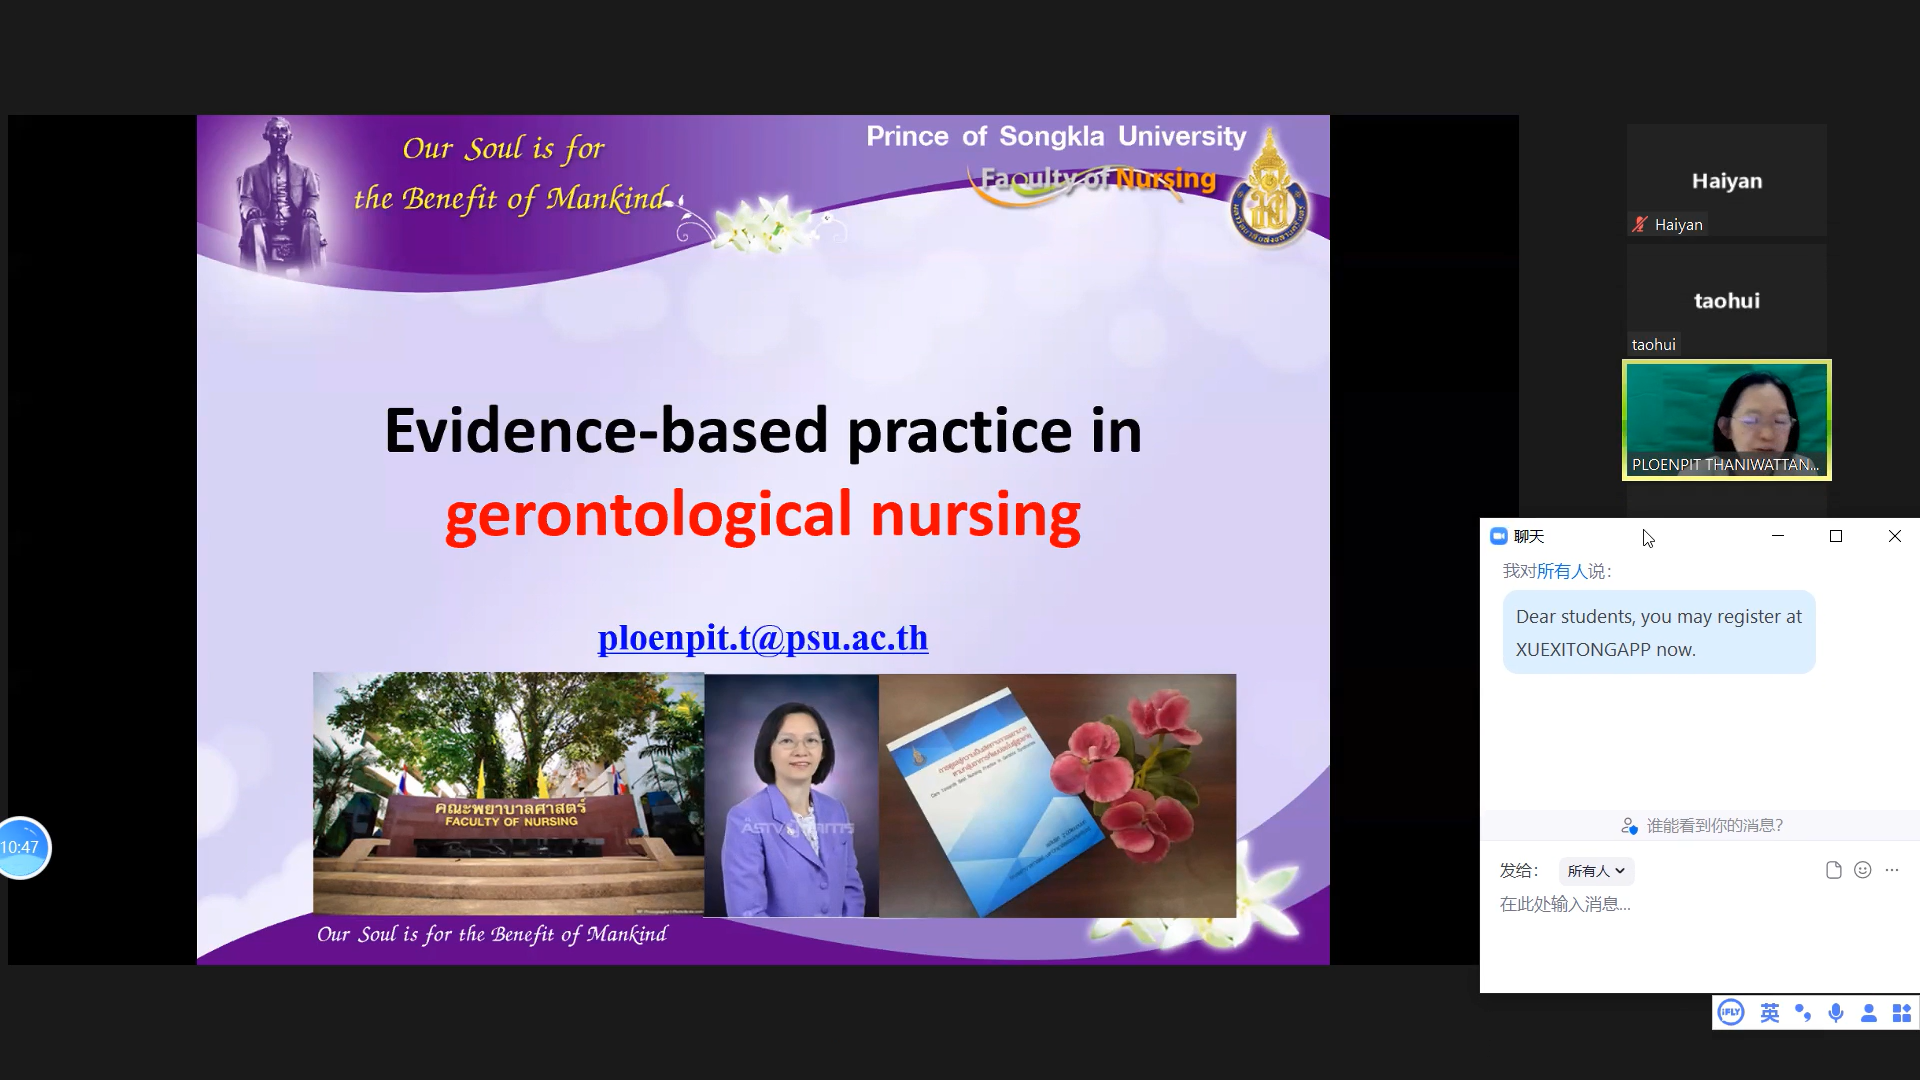1920x1080 pixels.
Task: Click the iFLY voice input microphone
Action: (1836, 1013)
